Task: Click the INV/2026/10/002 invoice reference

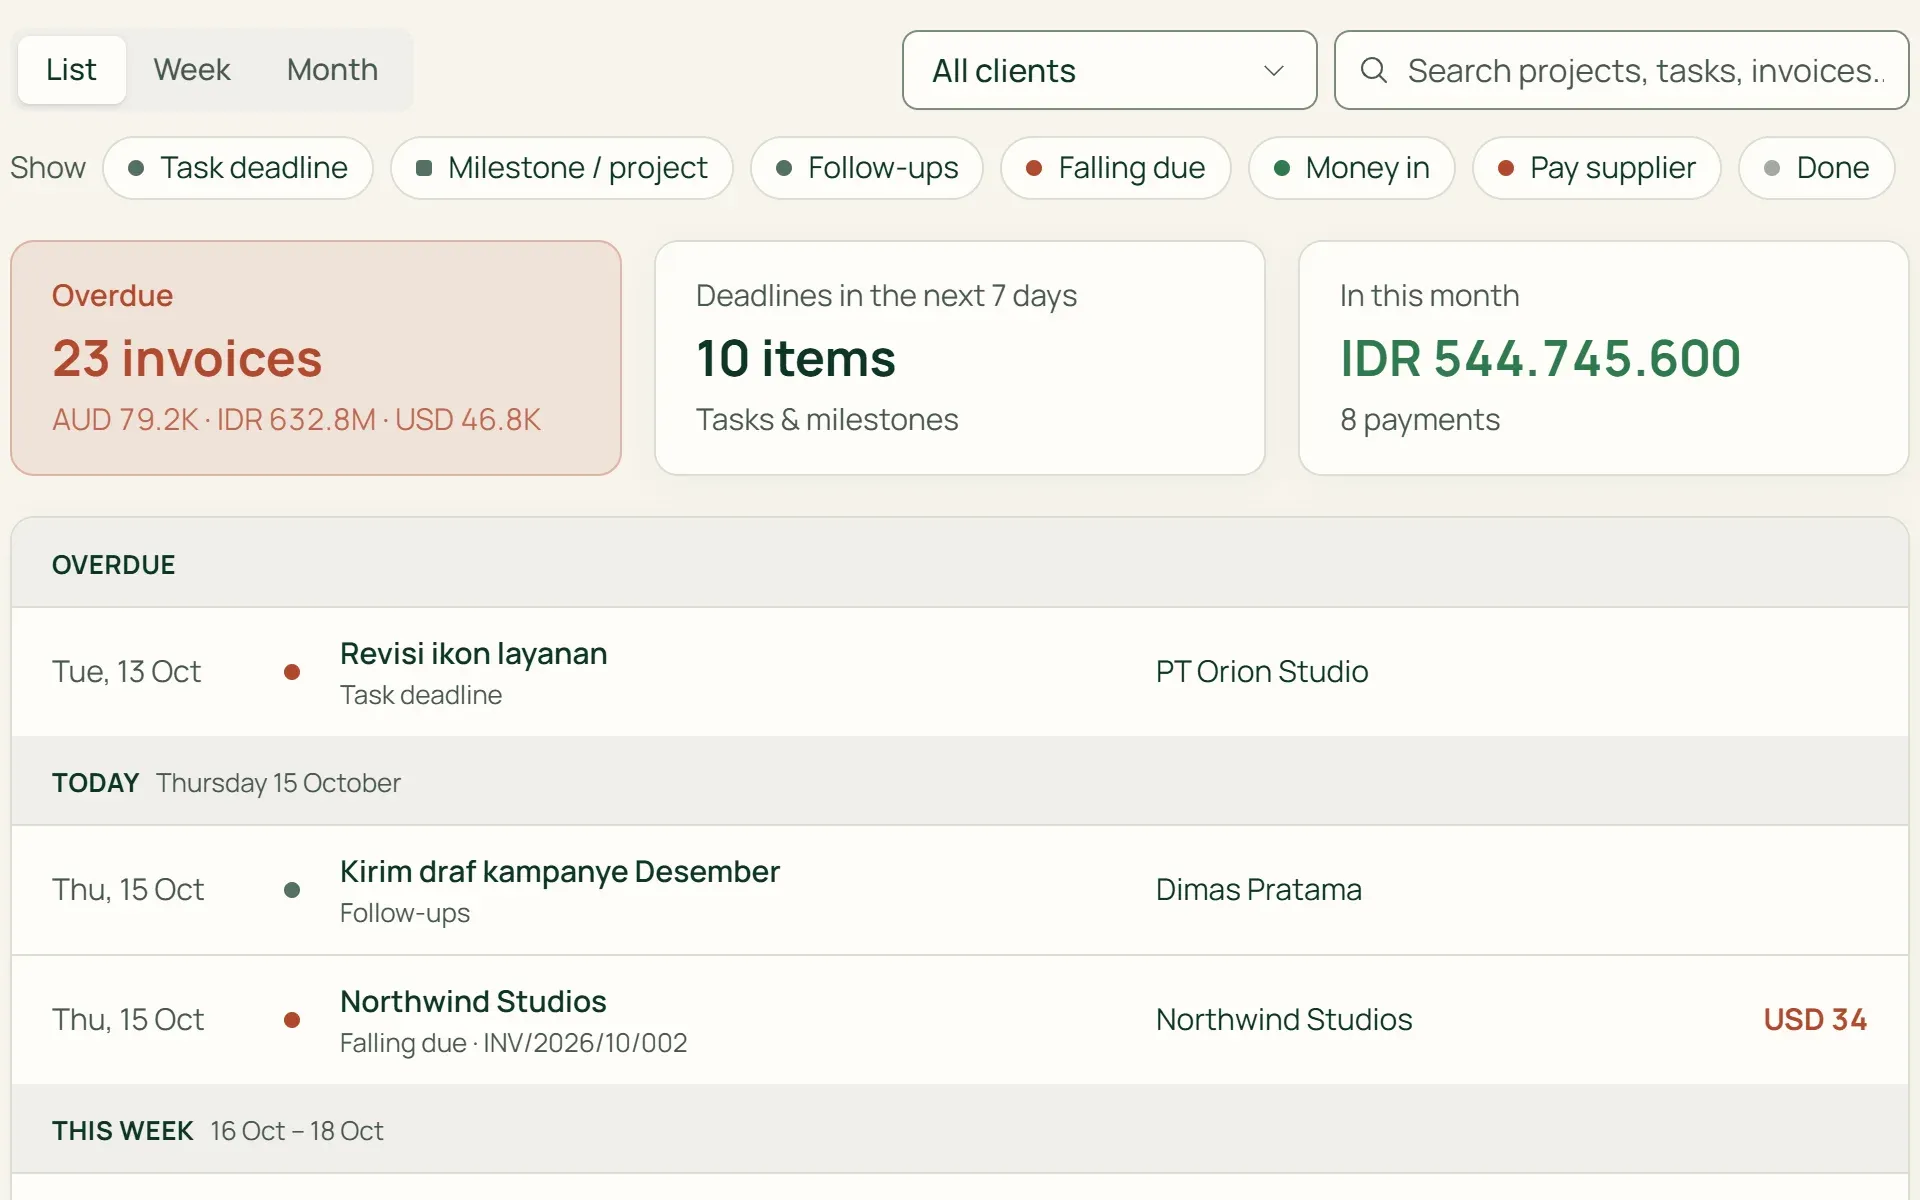Action: coord(585,1043)
